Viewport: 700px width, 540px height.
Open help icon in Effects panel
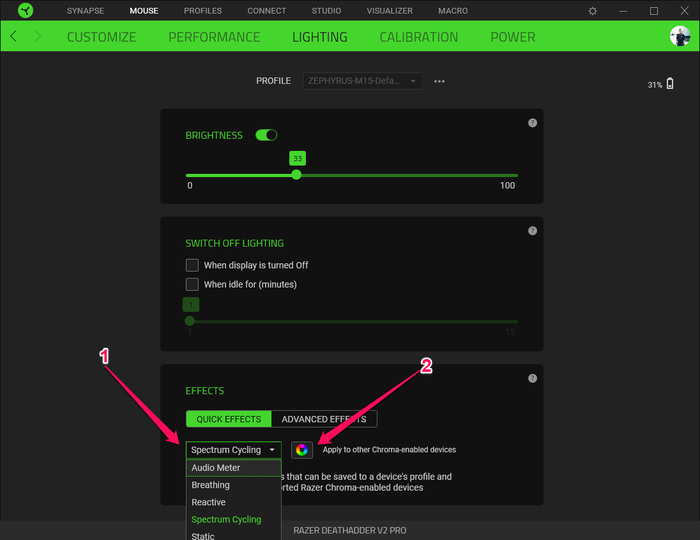tap(532, 378)
